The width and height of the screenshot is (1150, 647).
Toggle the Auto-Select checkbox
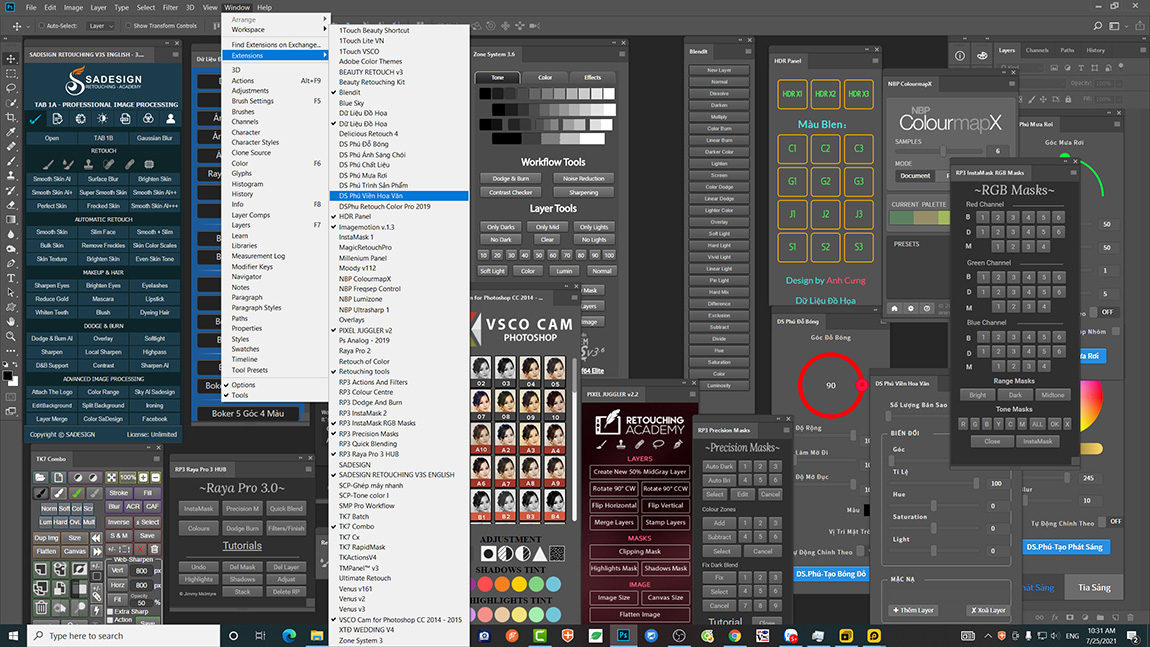pos(42,26)
